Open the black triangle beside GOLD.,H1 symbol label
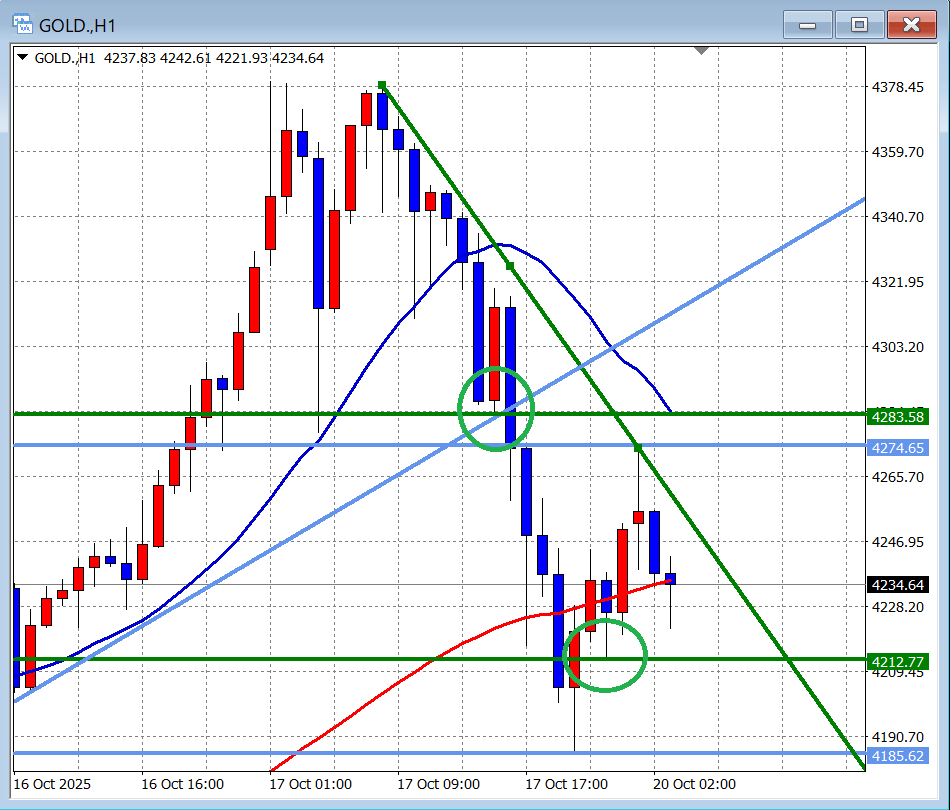The width and height of the screenshot is (950, 810). [x=24, y=58]
